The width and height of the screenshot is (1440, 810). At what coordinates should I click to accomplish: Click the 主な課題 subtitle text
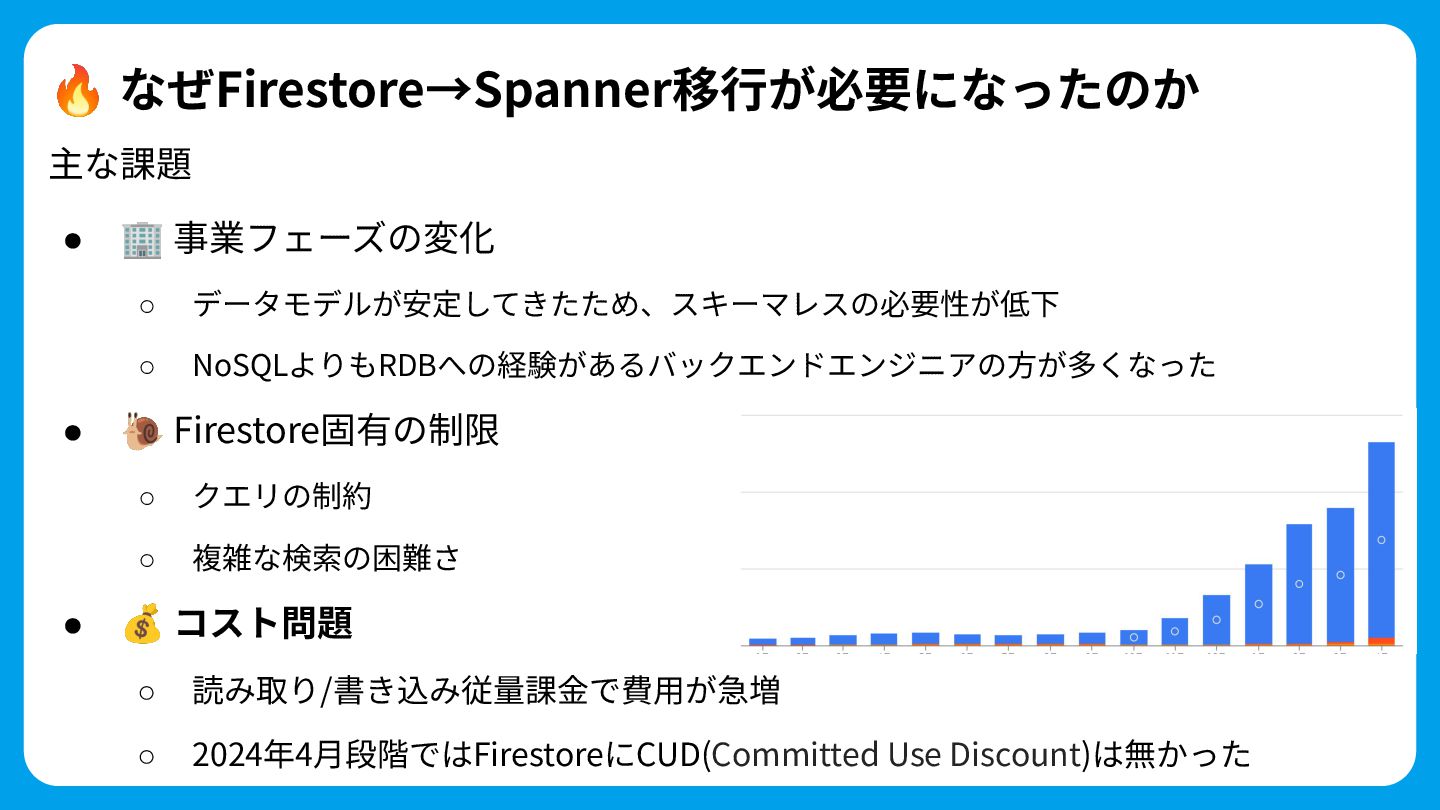120,164
